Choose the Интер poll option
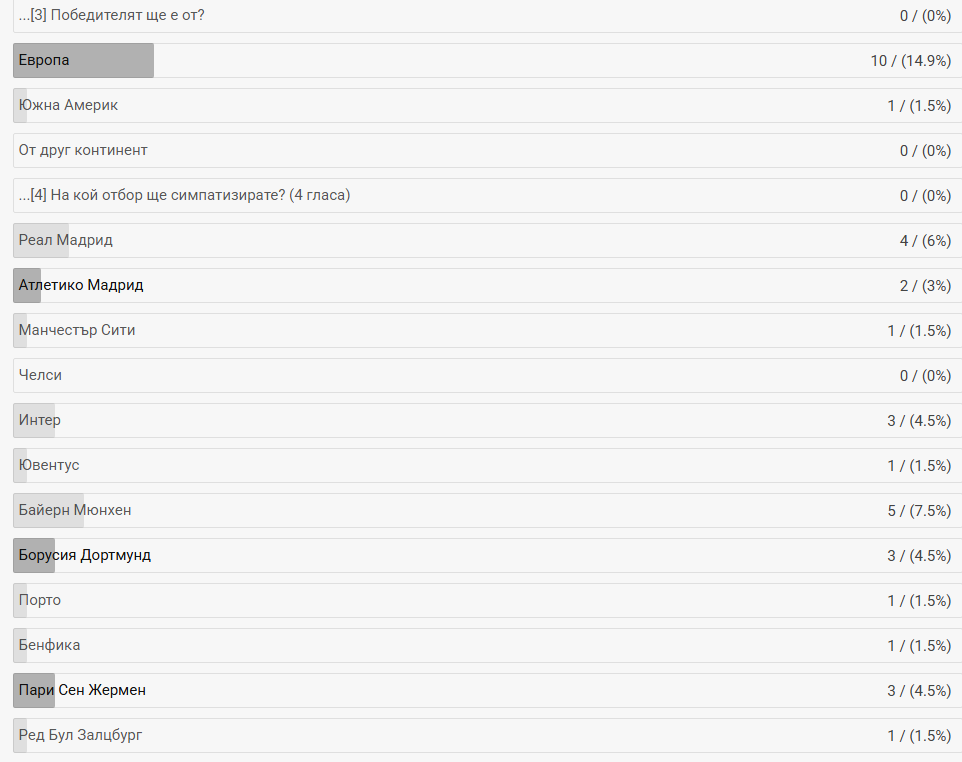Image resolution: width=962 pixels, height=762 pixels. (x=487, y=420)
